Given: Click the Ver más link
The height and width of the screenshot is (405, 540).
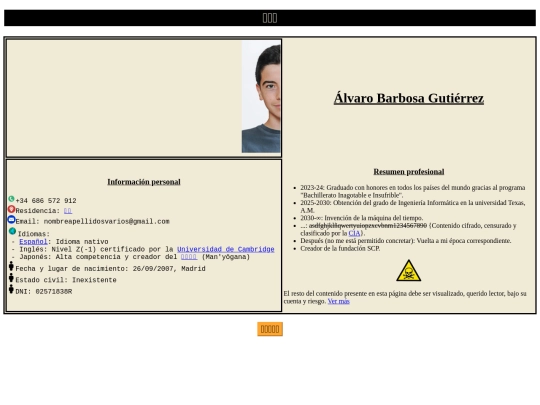Looking at the screenshot, I should [339, 301].
